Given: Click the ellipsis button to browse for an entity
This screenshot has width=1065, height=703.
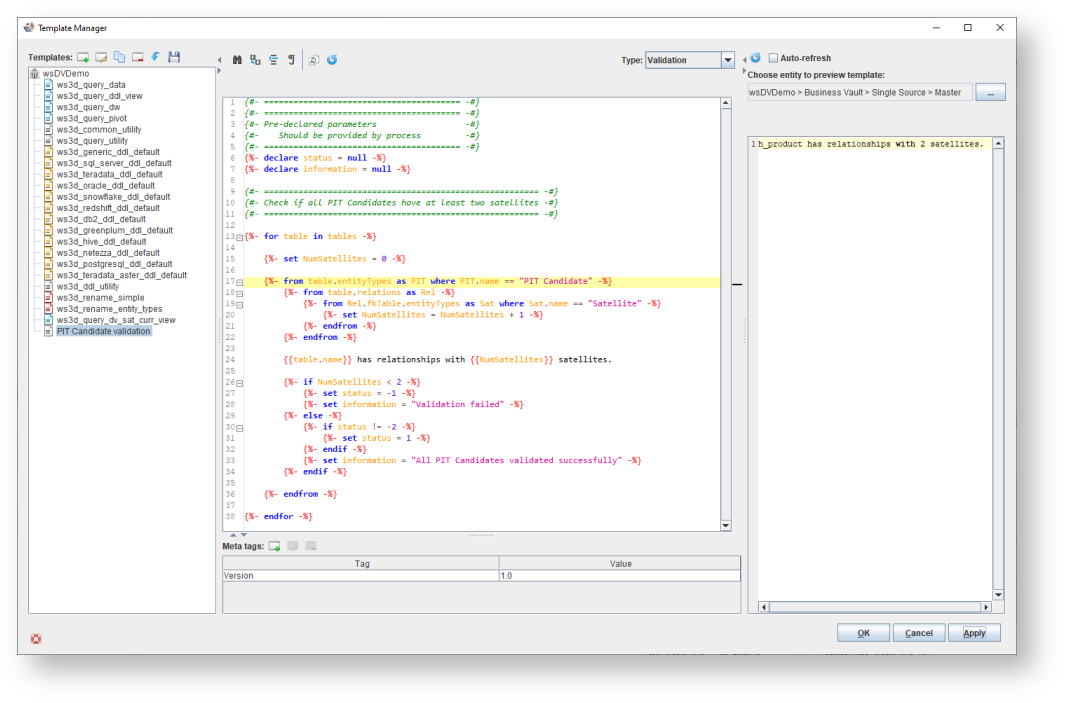Looking at the screenshot, I should [x=990, y=93].
